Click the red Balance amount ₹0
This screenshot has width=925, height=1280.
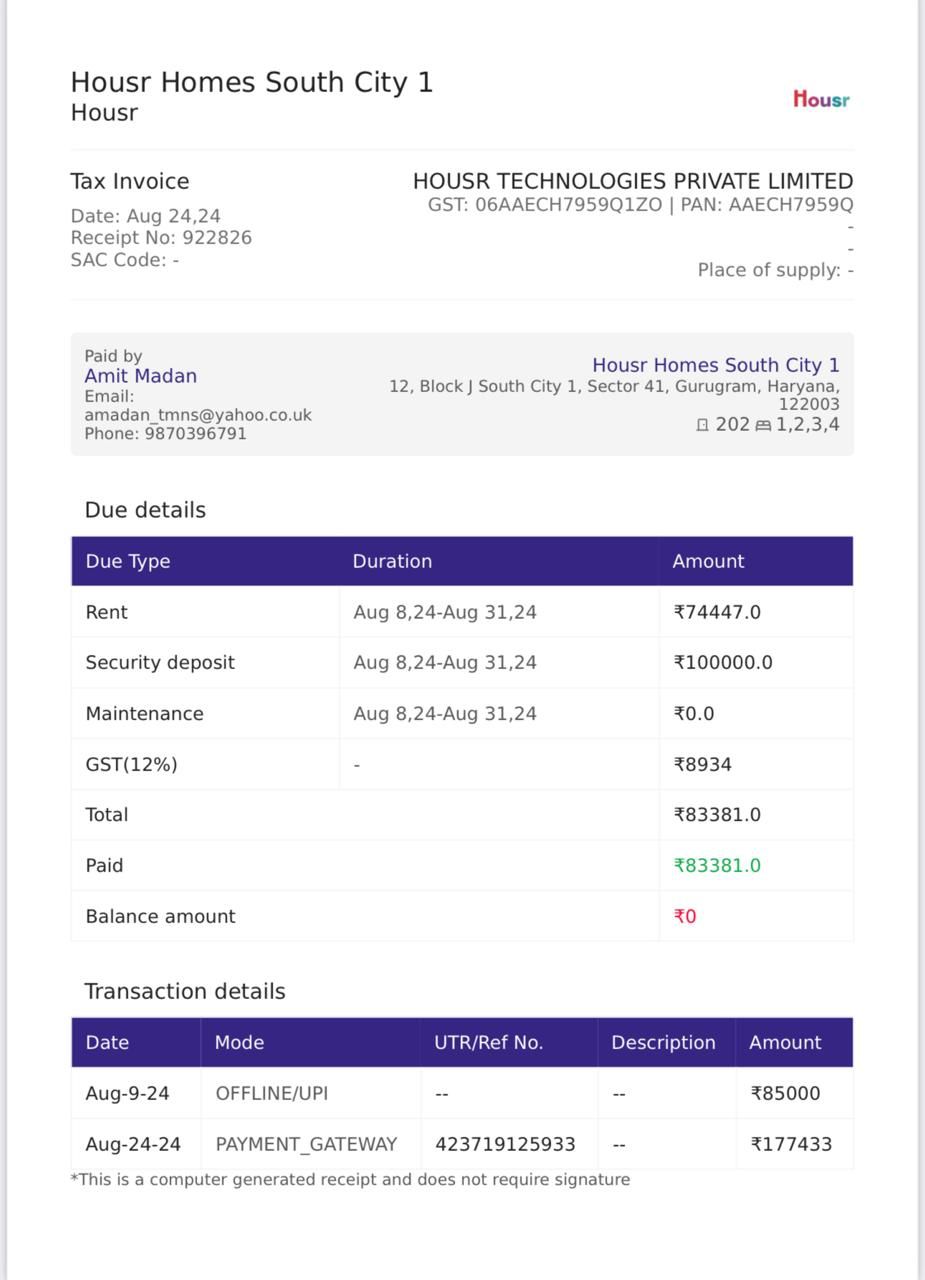click(685, 917)
